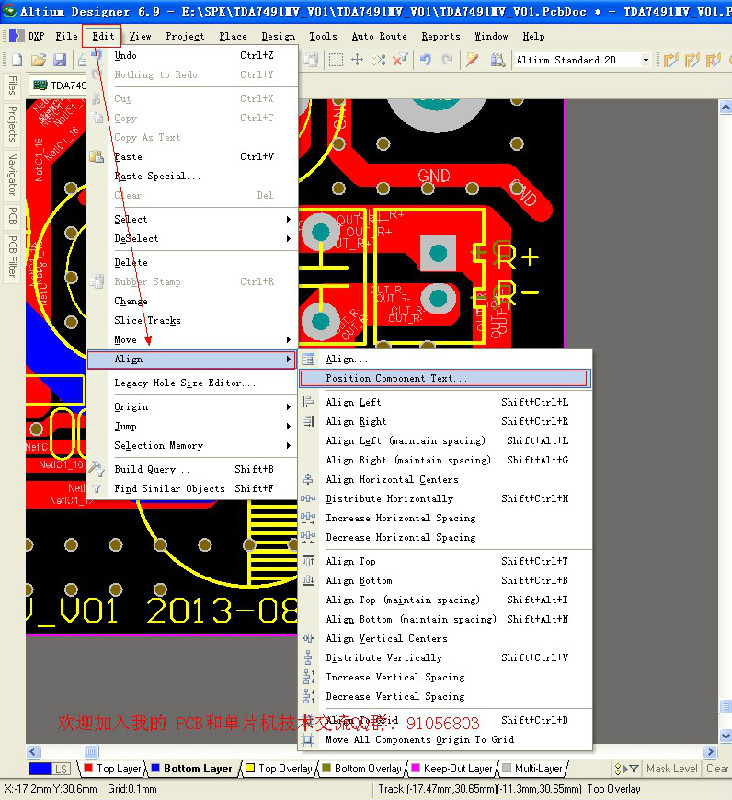Expand the Origin submenu
732x800 pixels.
pos(192,407)
